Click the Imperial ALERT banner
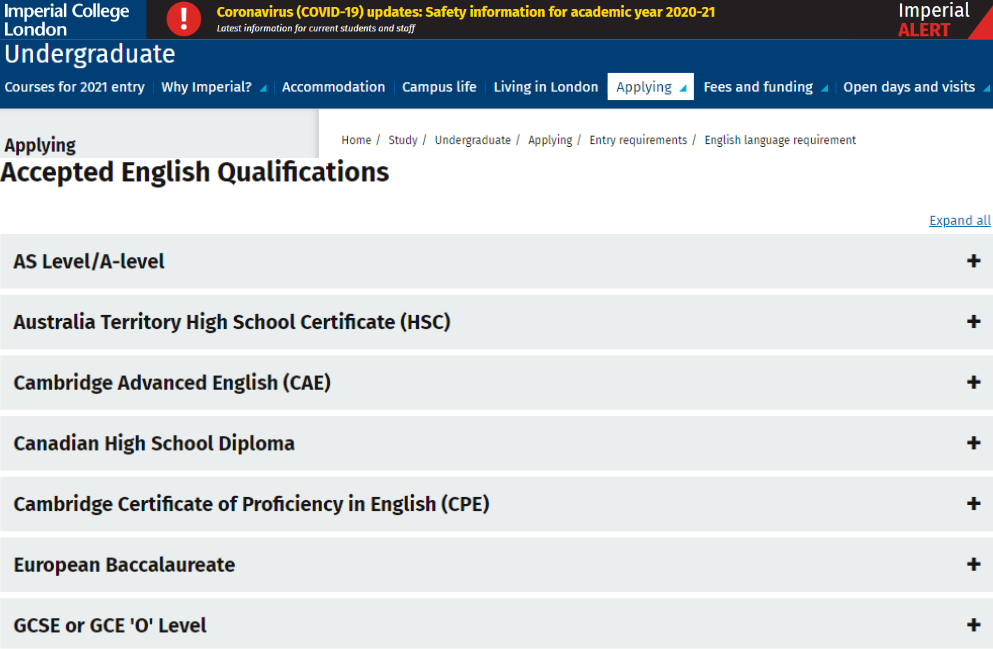This screenshot has width=993, height=649. 933,20
